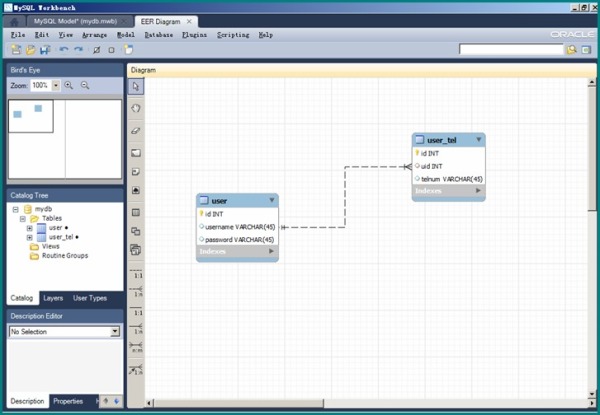Open the No Selection dropdown
Viewport: 600px width, 415px height.
coord(115,332)
